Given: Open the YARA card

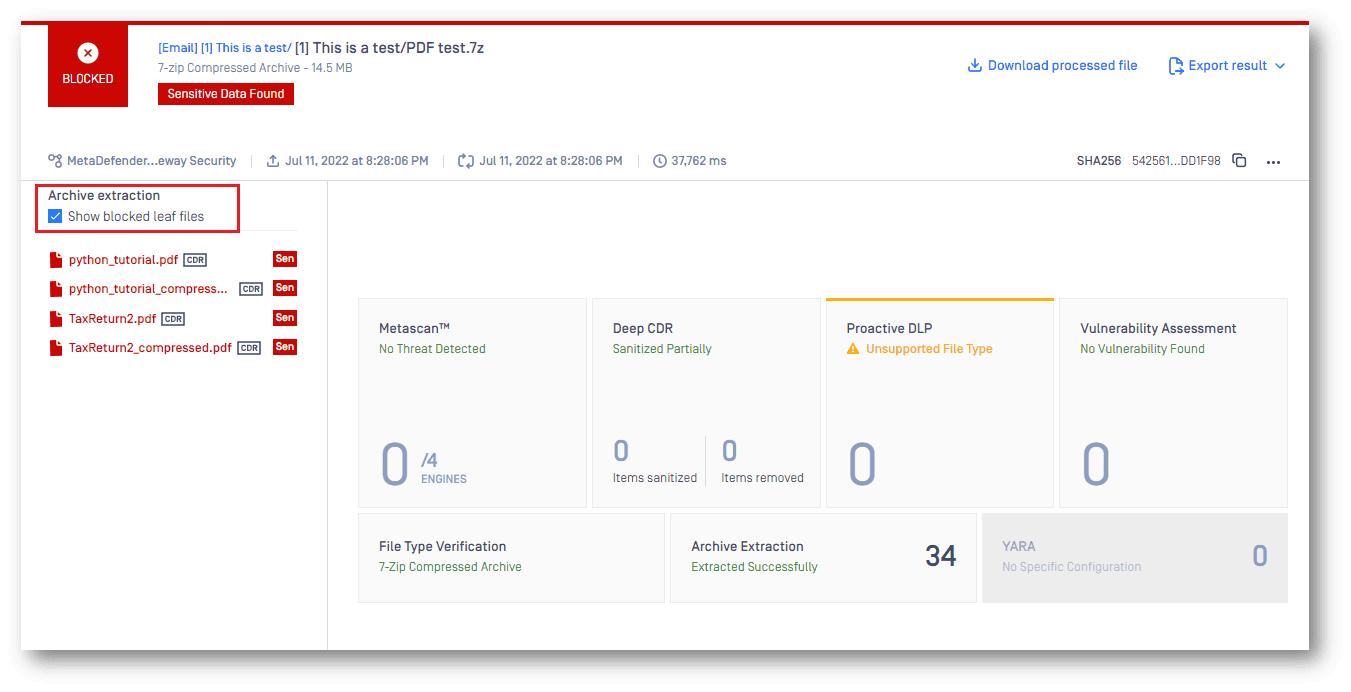Looking at the screenshot, I should [1135, 558].
